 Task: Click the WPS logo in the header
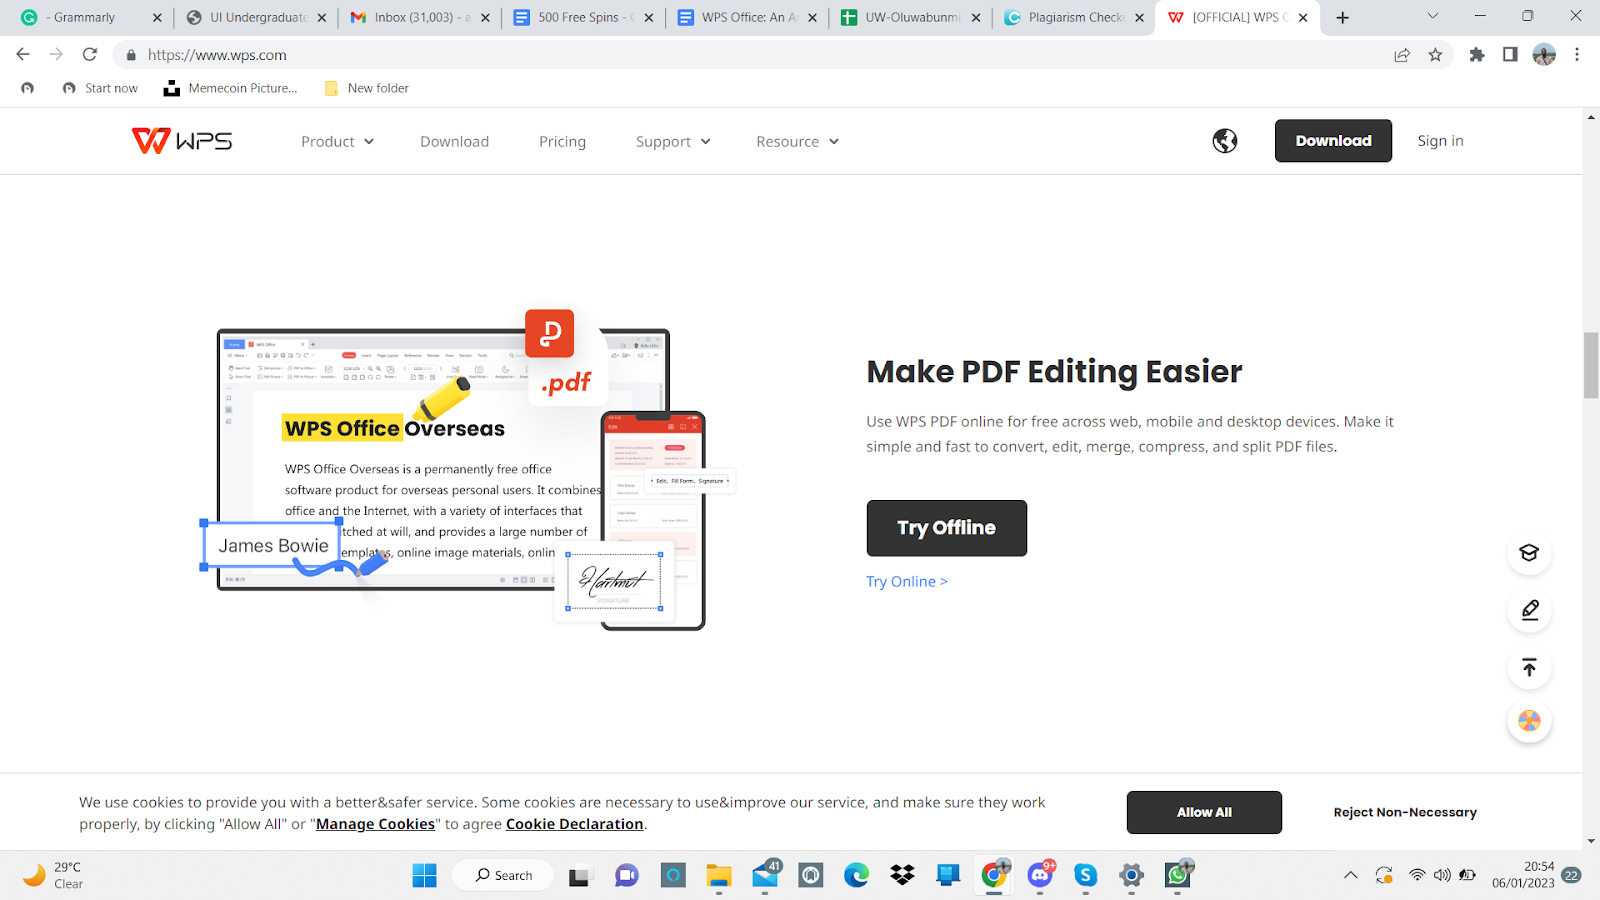[x=182, y=141]
